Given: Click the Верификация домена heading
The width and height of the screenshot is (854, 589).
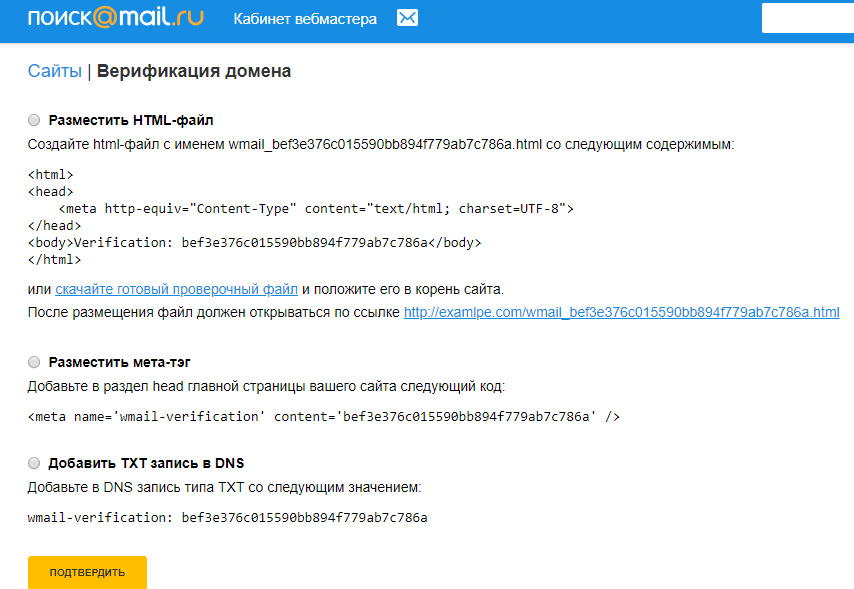Looking at the screenshot, I should (x=194, y=71).
